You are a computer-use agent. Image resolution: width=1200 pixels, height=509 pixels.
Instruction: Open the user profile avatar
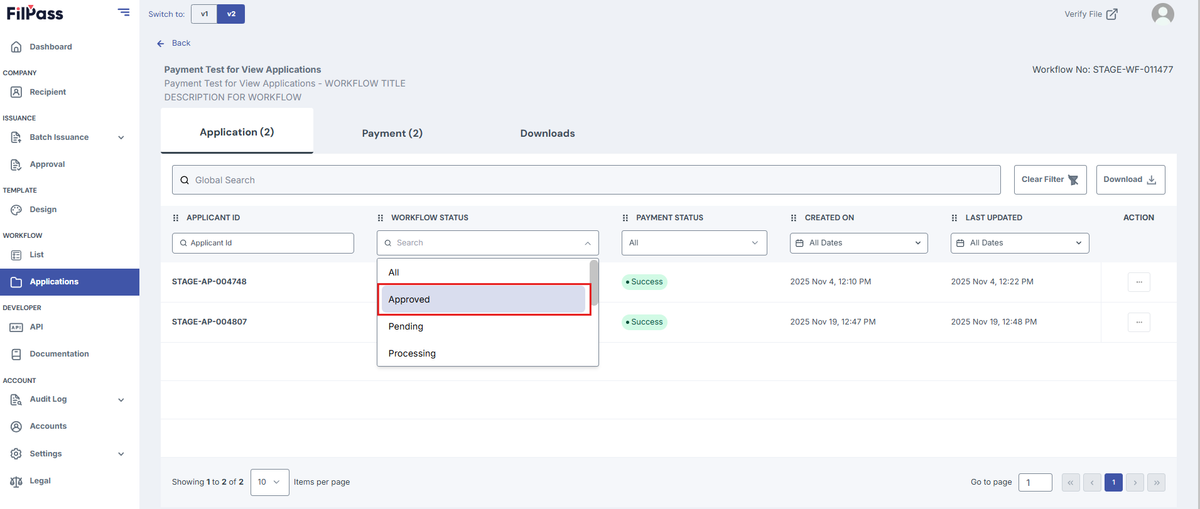(x=1163, y=14)
